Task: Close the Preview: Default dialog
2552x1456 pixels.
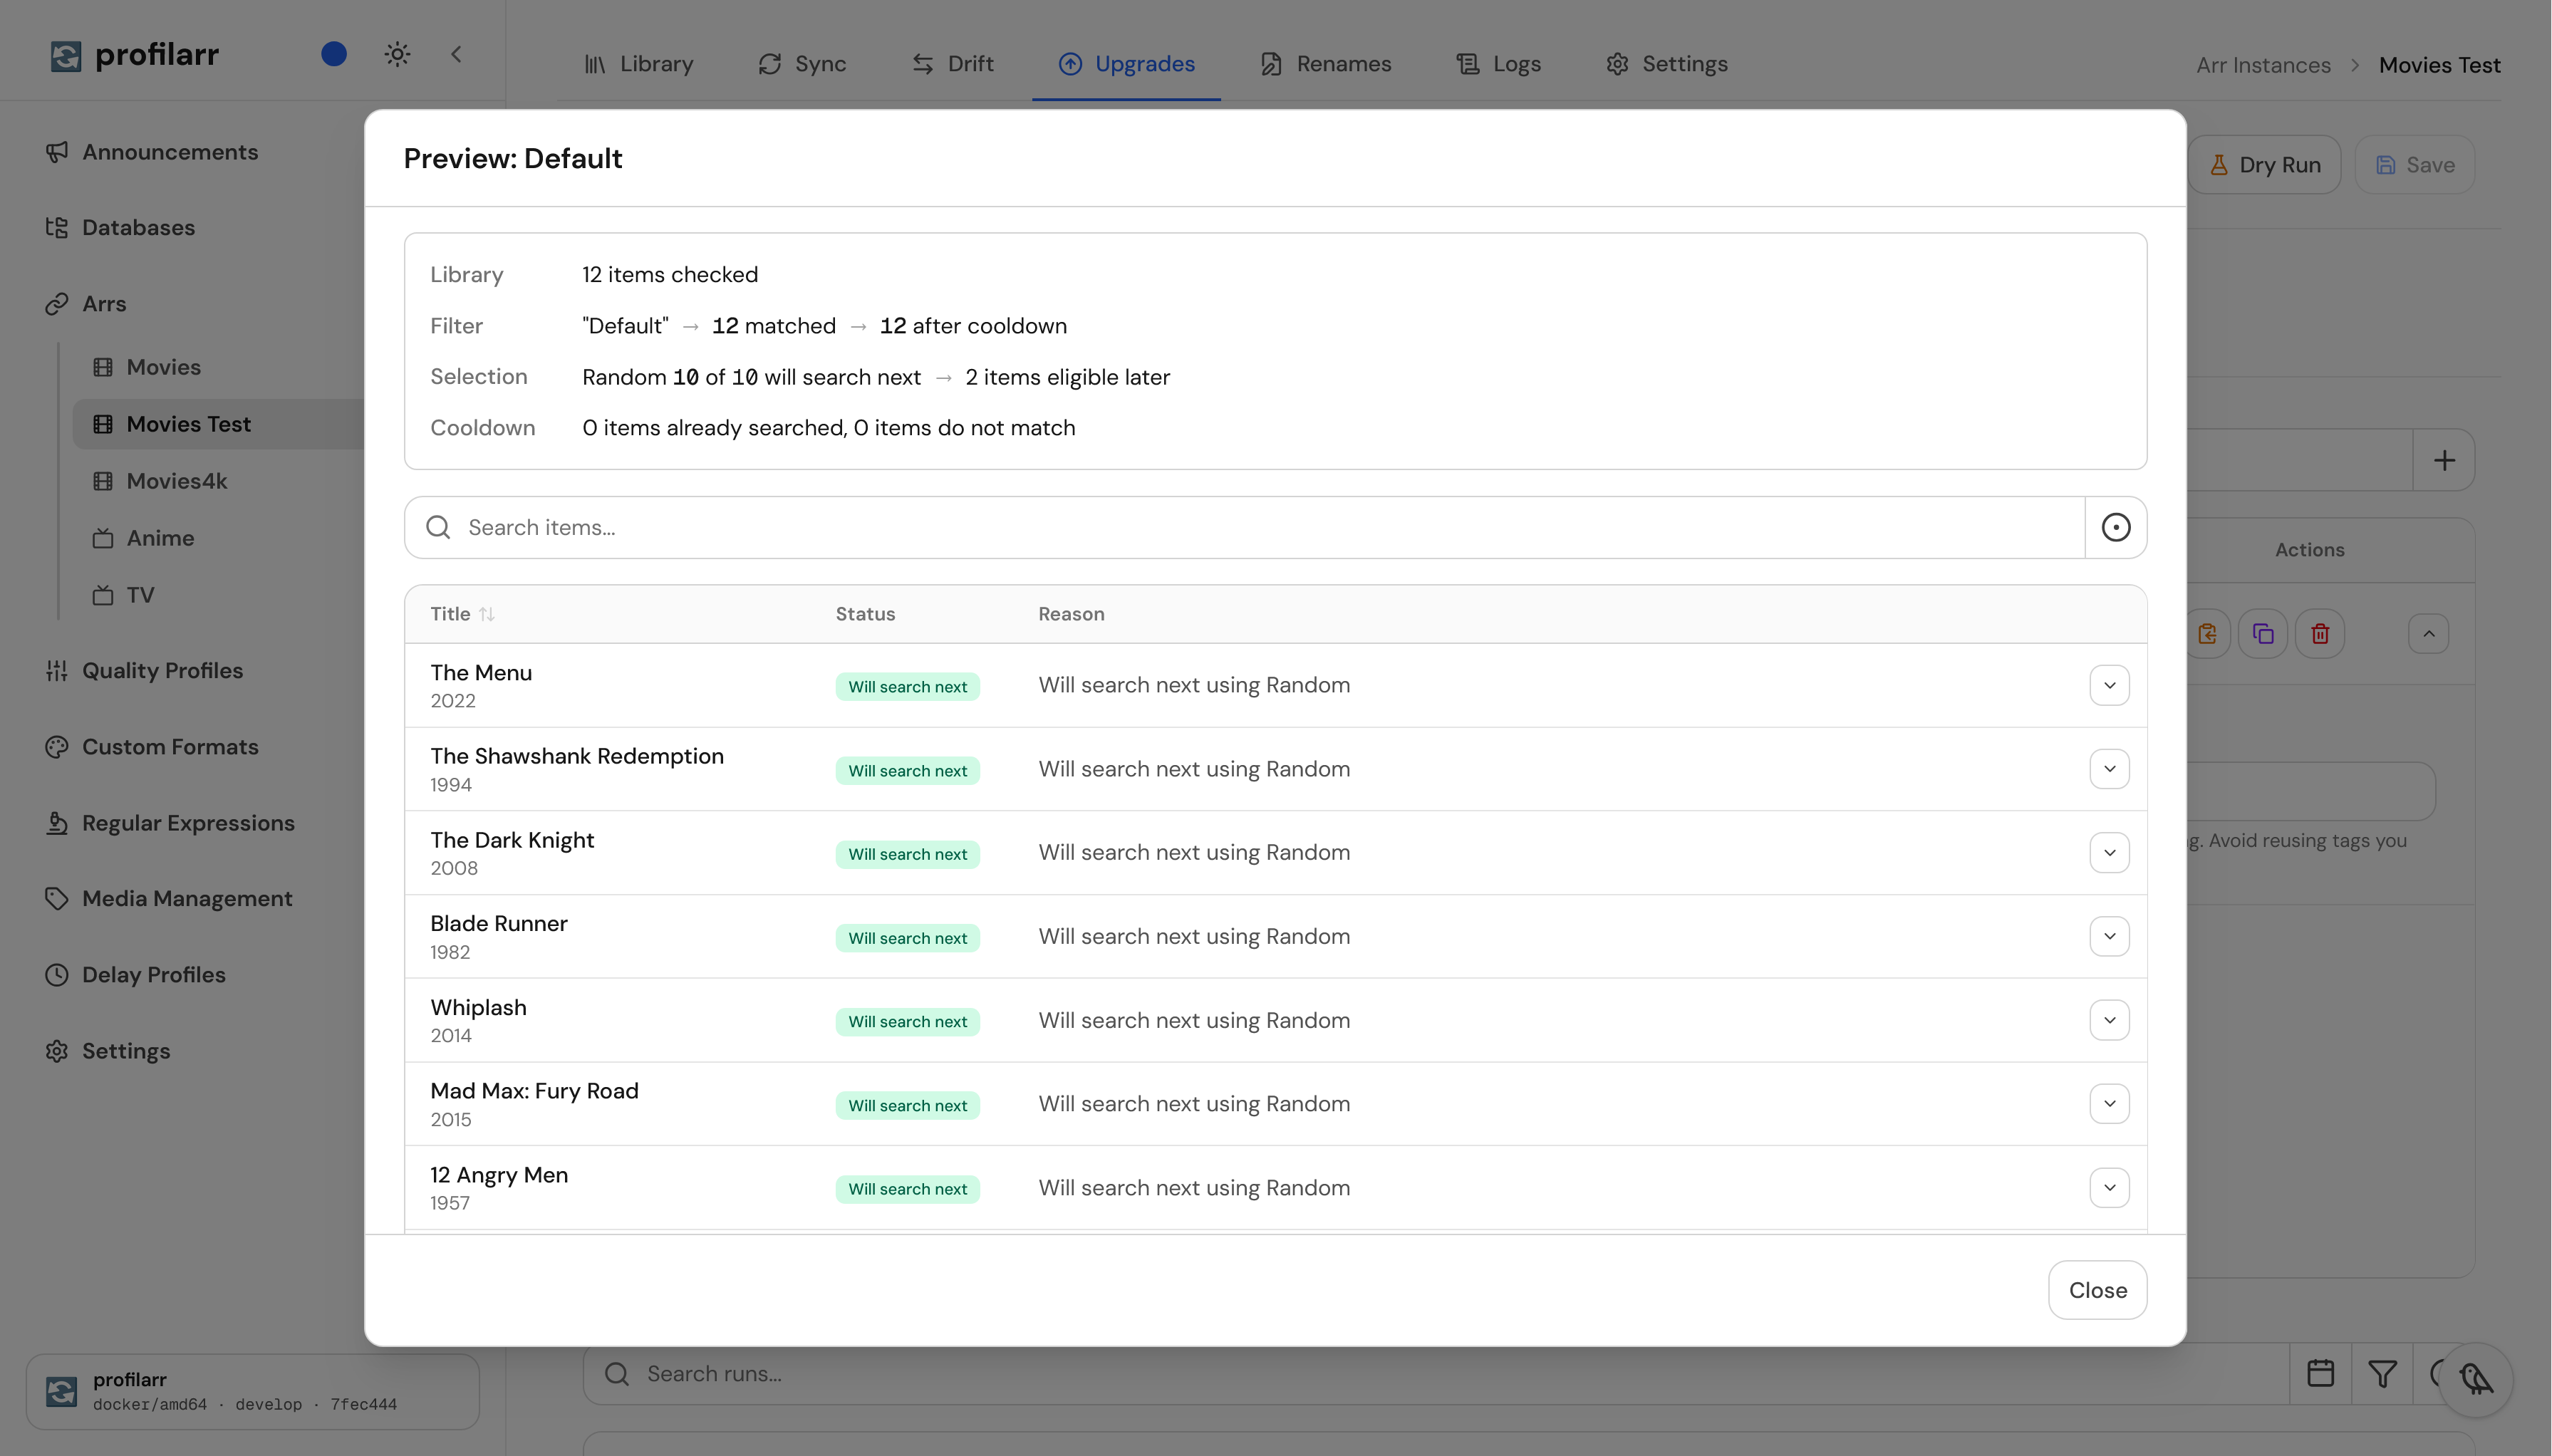Action: [2097, 1290]
